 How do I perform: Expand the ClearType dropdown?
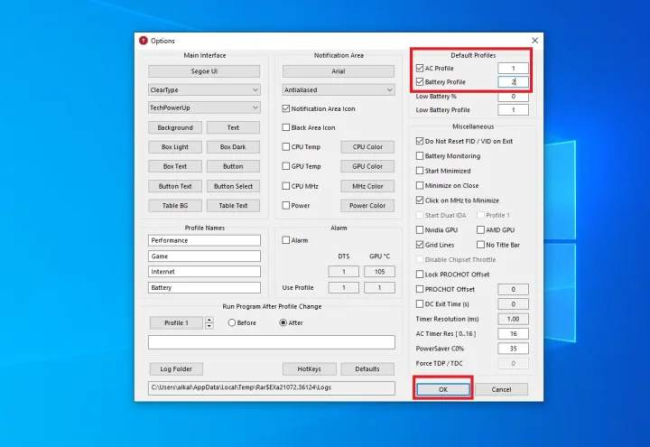point(204,90)
